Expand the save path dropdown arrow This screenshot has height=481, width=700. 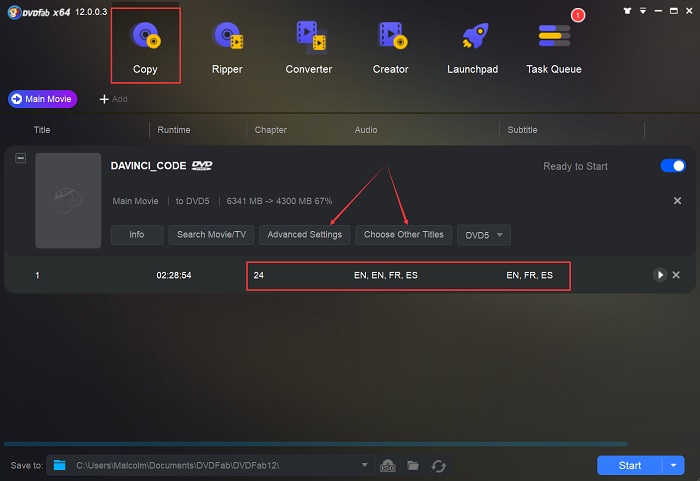(365, 465)
